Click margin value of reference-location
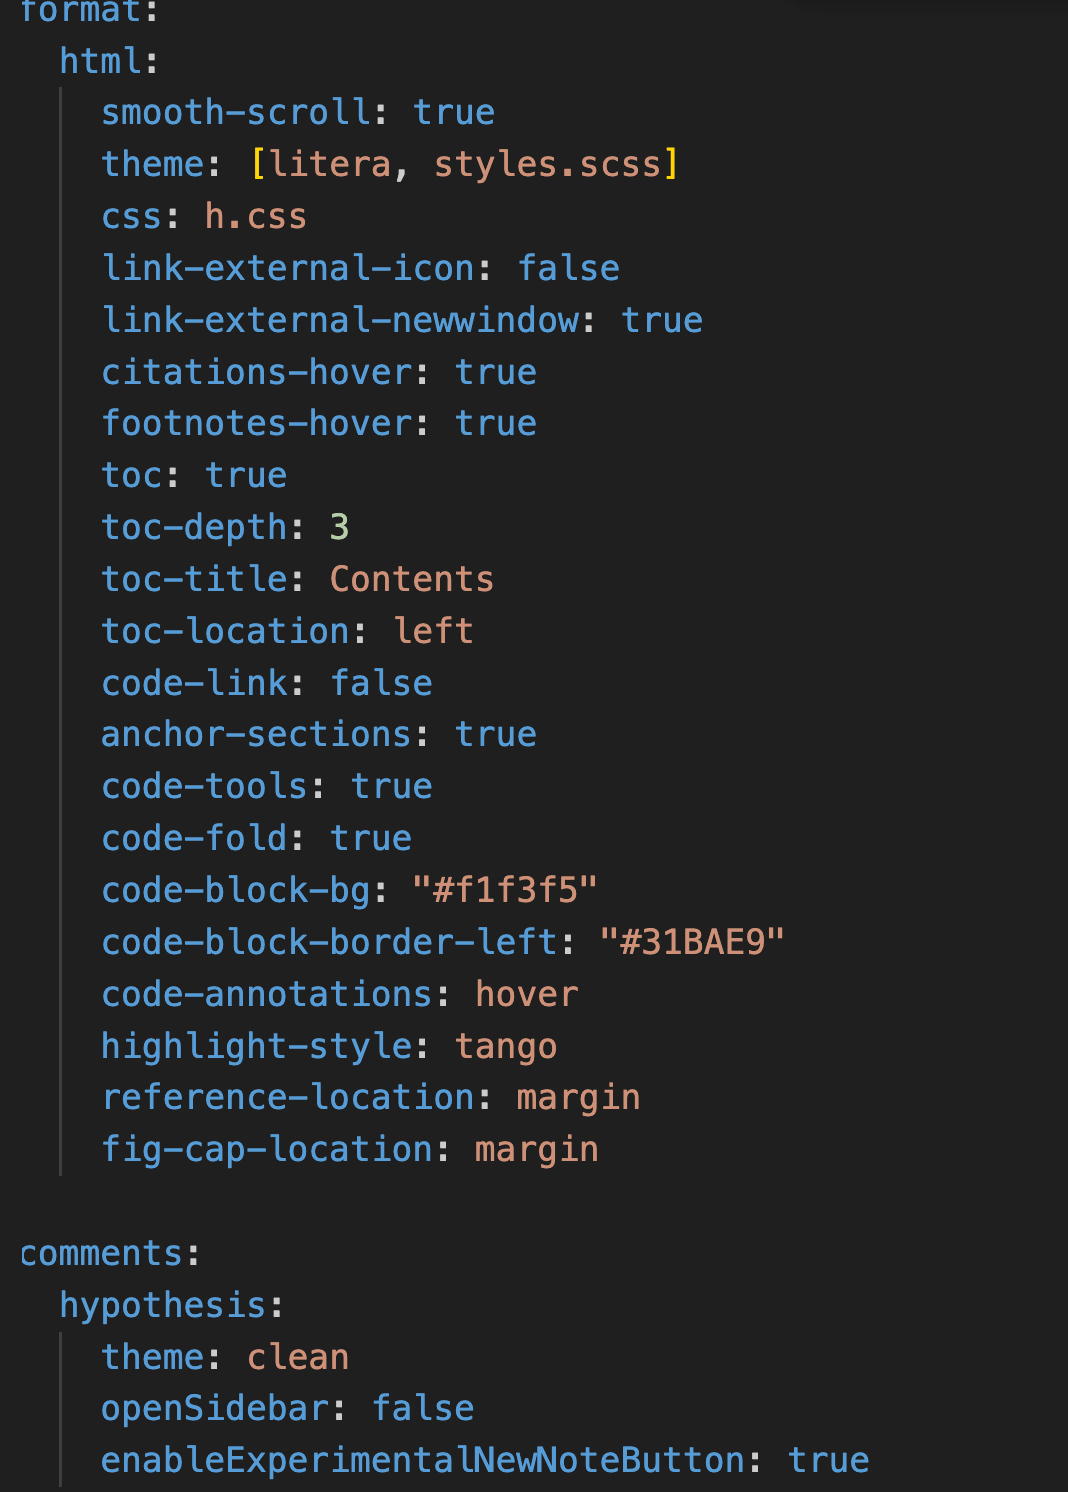 578,1098
